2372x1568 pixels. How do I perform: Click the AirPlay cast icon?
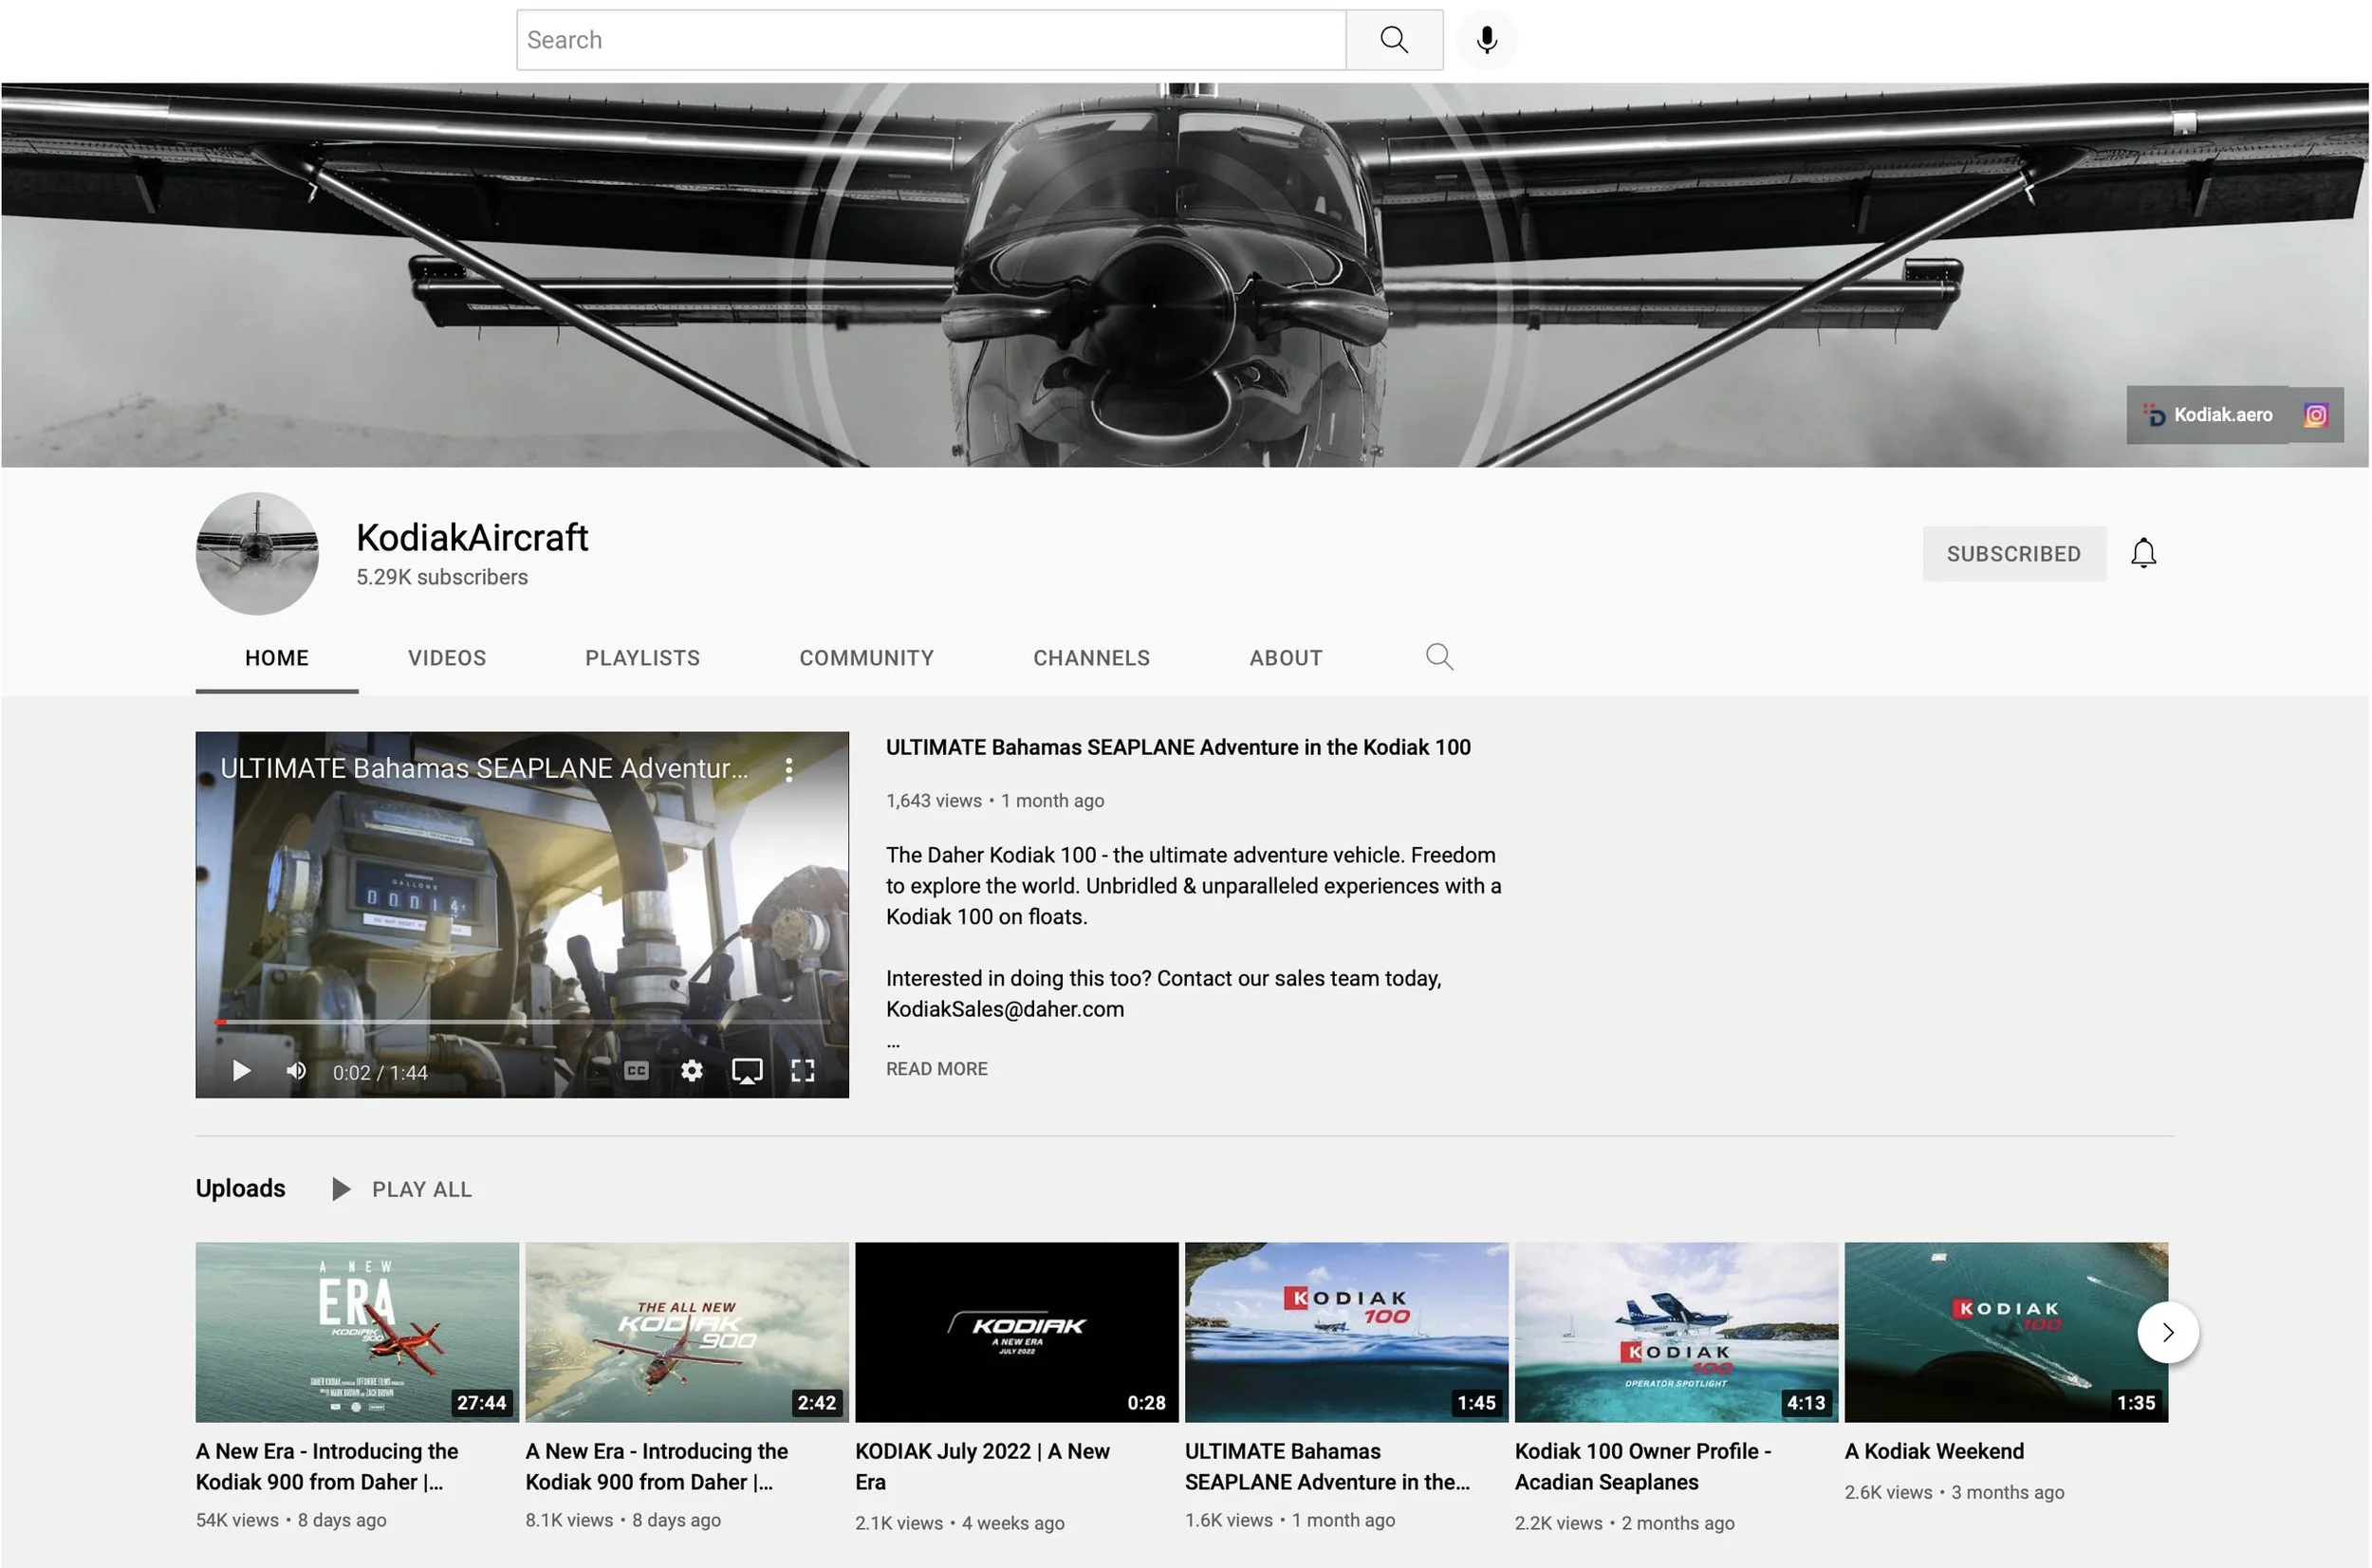pyautogui.click(x=747, y=1072)
